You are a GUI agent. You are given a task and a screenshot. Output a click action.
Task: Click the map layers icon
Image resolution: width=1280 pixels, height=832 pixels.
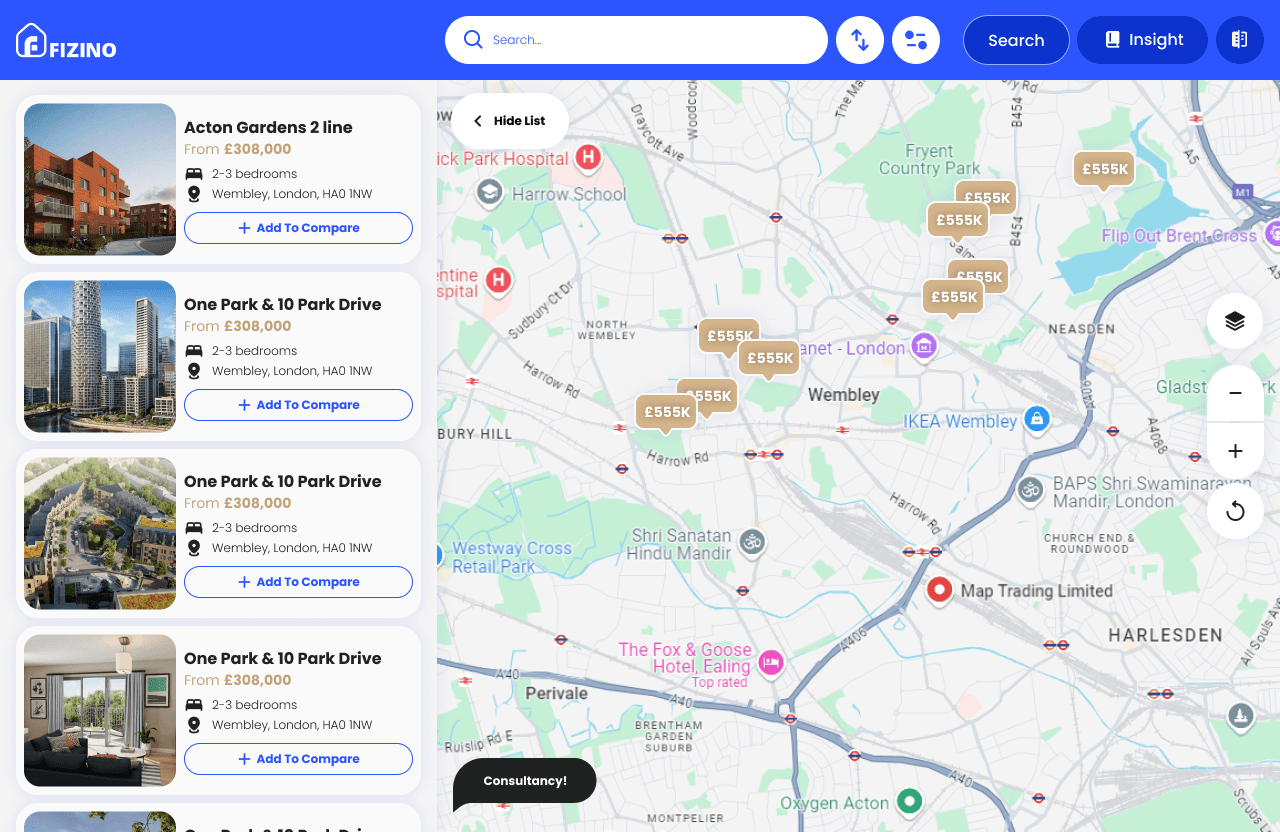click(1235, 321)
